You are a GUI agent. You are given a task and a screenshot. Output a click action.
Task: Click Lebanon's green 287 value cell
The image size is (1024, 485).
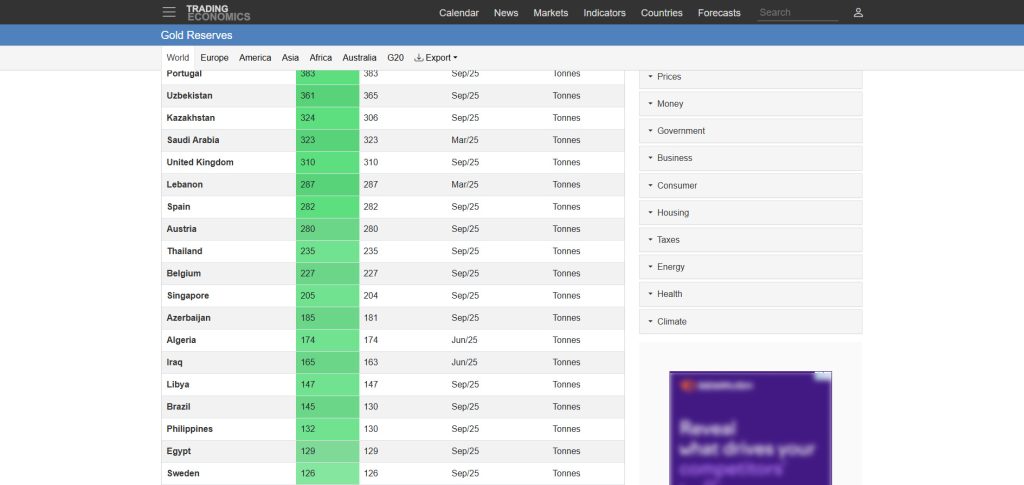click(x=327, y=185)
